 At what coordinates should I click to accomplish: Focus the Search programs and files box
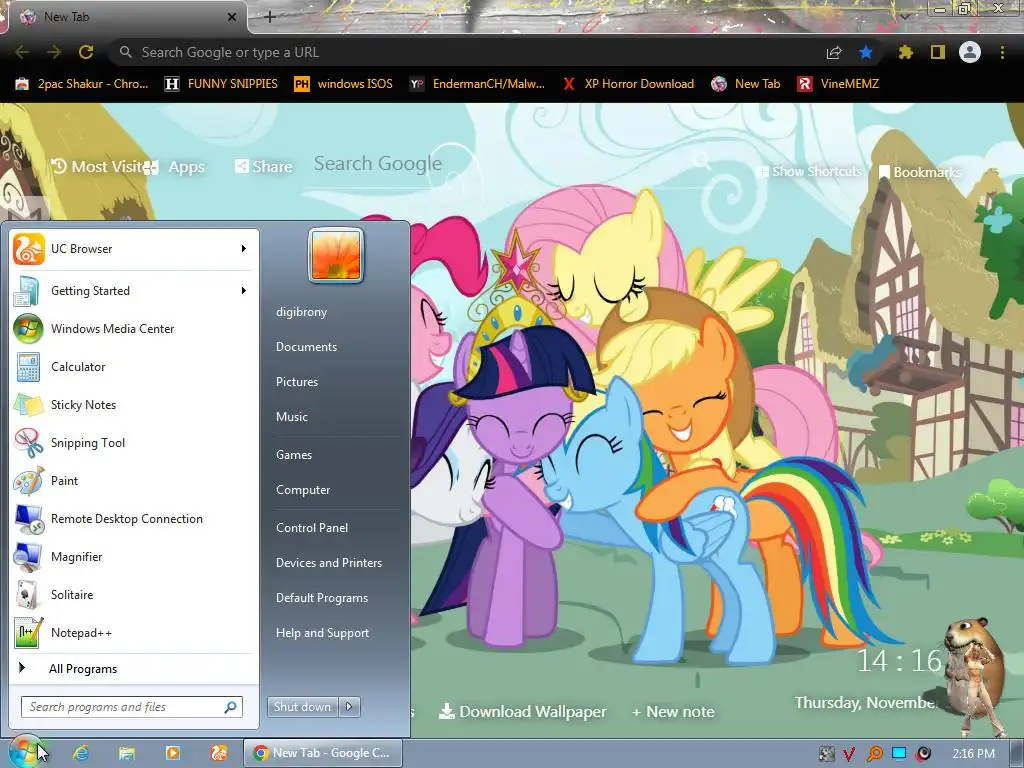point(132,707)
